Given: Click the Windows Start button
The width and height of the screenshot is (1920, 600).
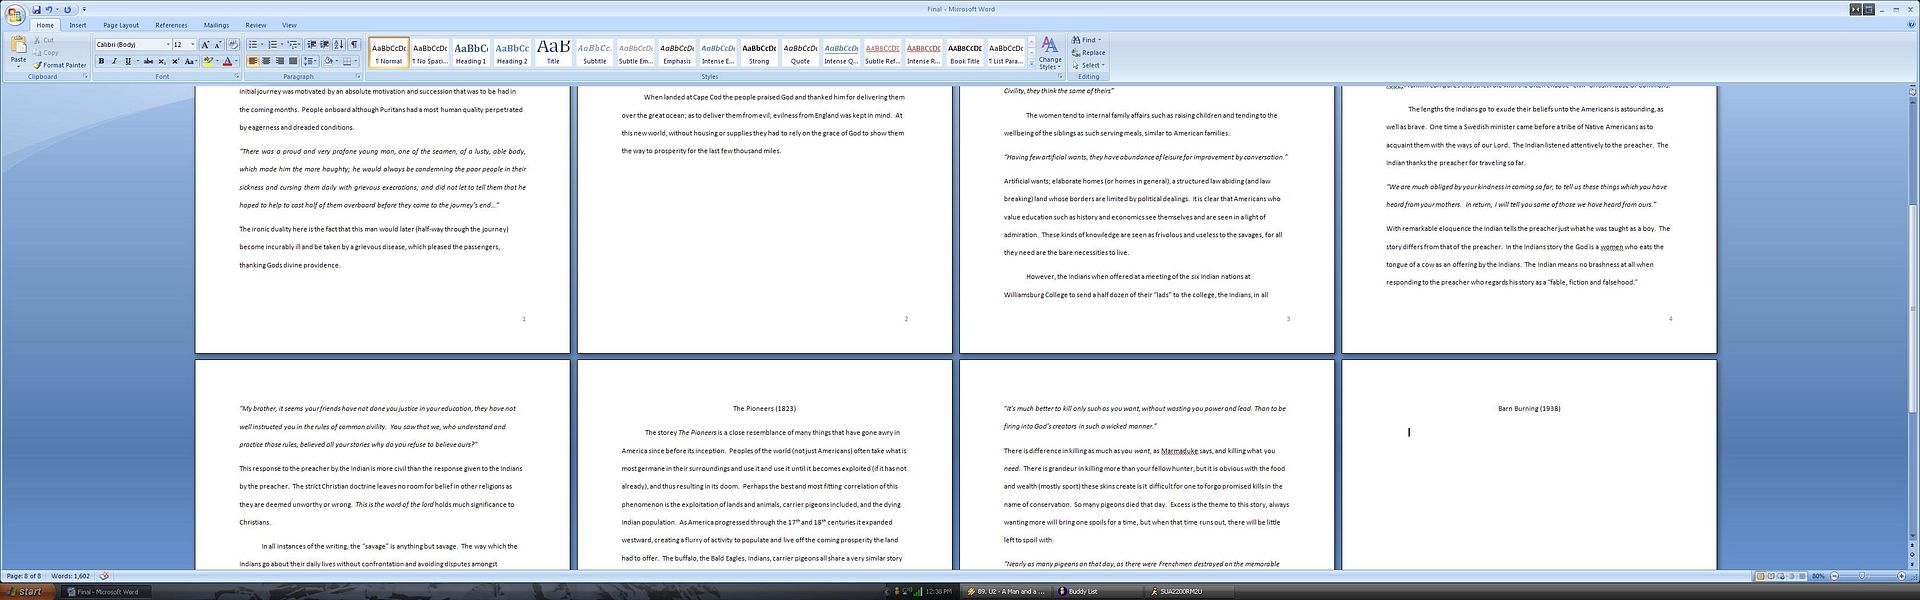Looking at the screenshot, I should coord(25,592).
